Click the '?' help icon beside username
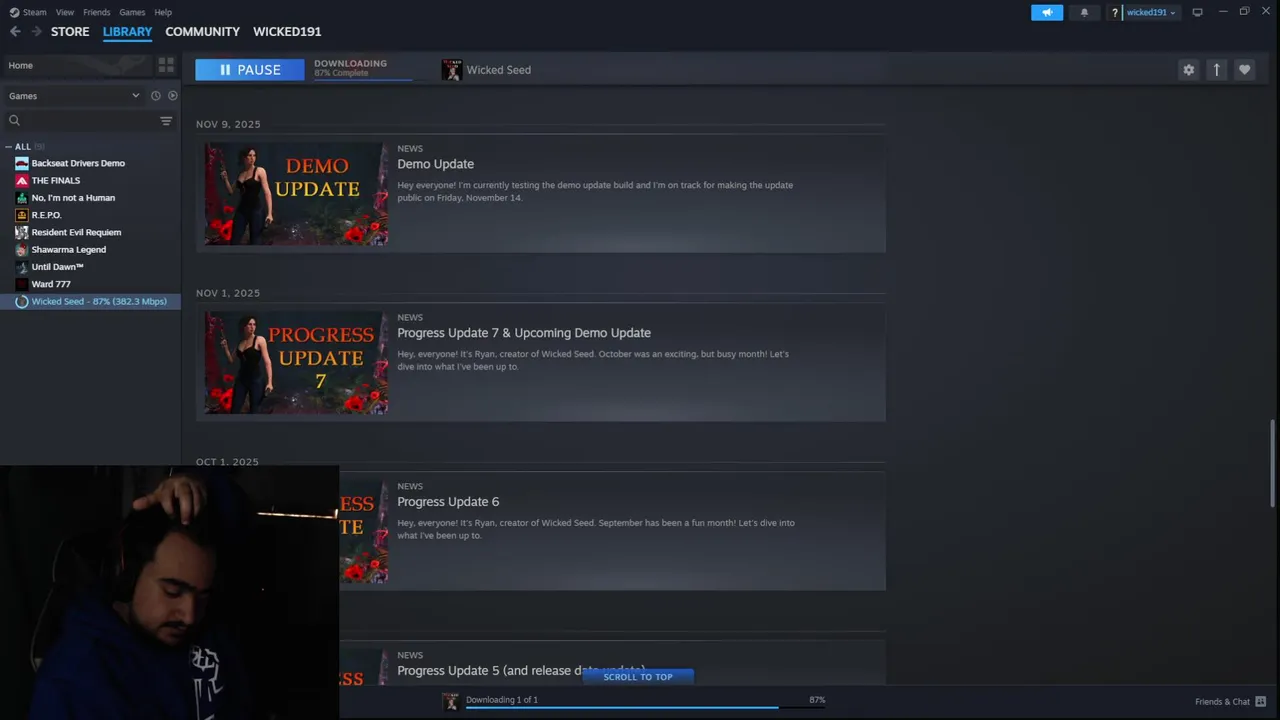Viewport: 1280px width, 720px height. [1114, 13]
